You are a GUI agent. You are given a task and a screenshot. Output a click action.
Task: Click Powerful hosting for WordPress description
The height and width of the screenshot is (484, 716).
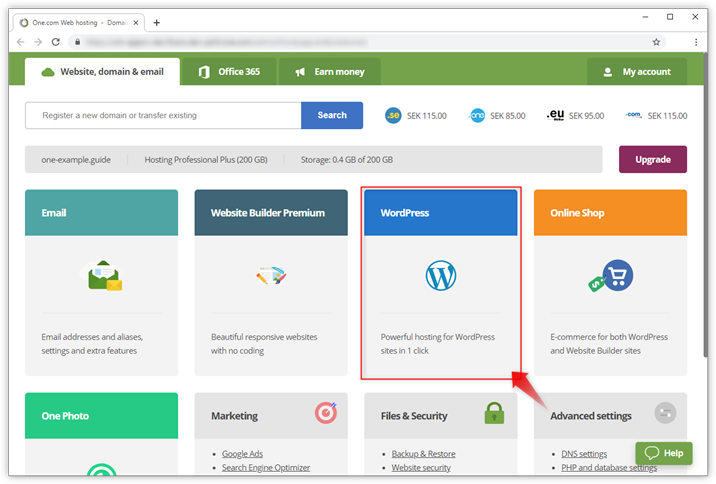pyautogui.click(x=437, y=344)
